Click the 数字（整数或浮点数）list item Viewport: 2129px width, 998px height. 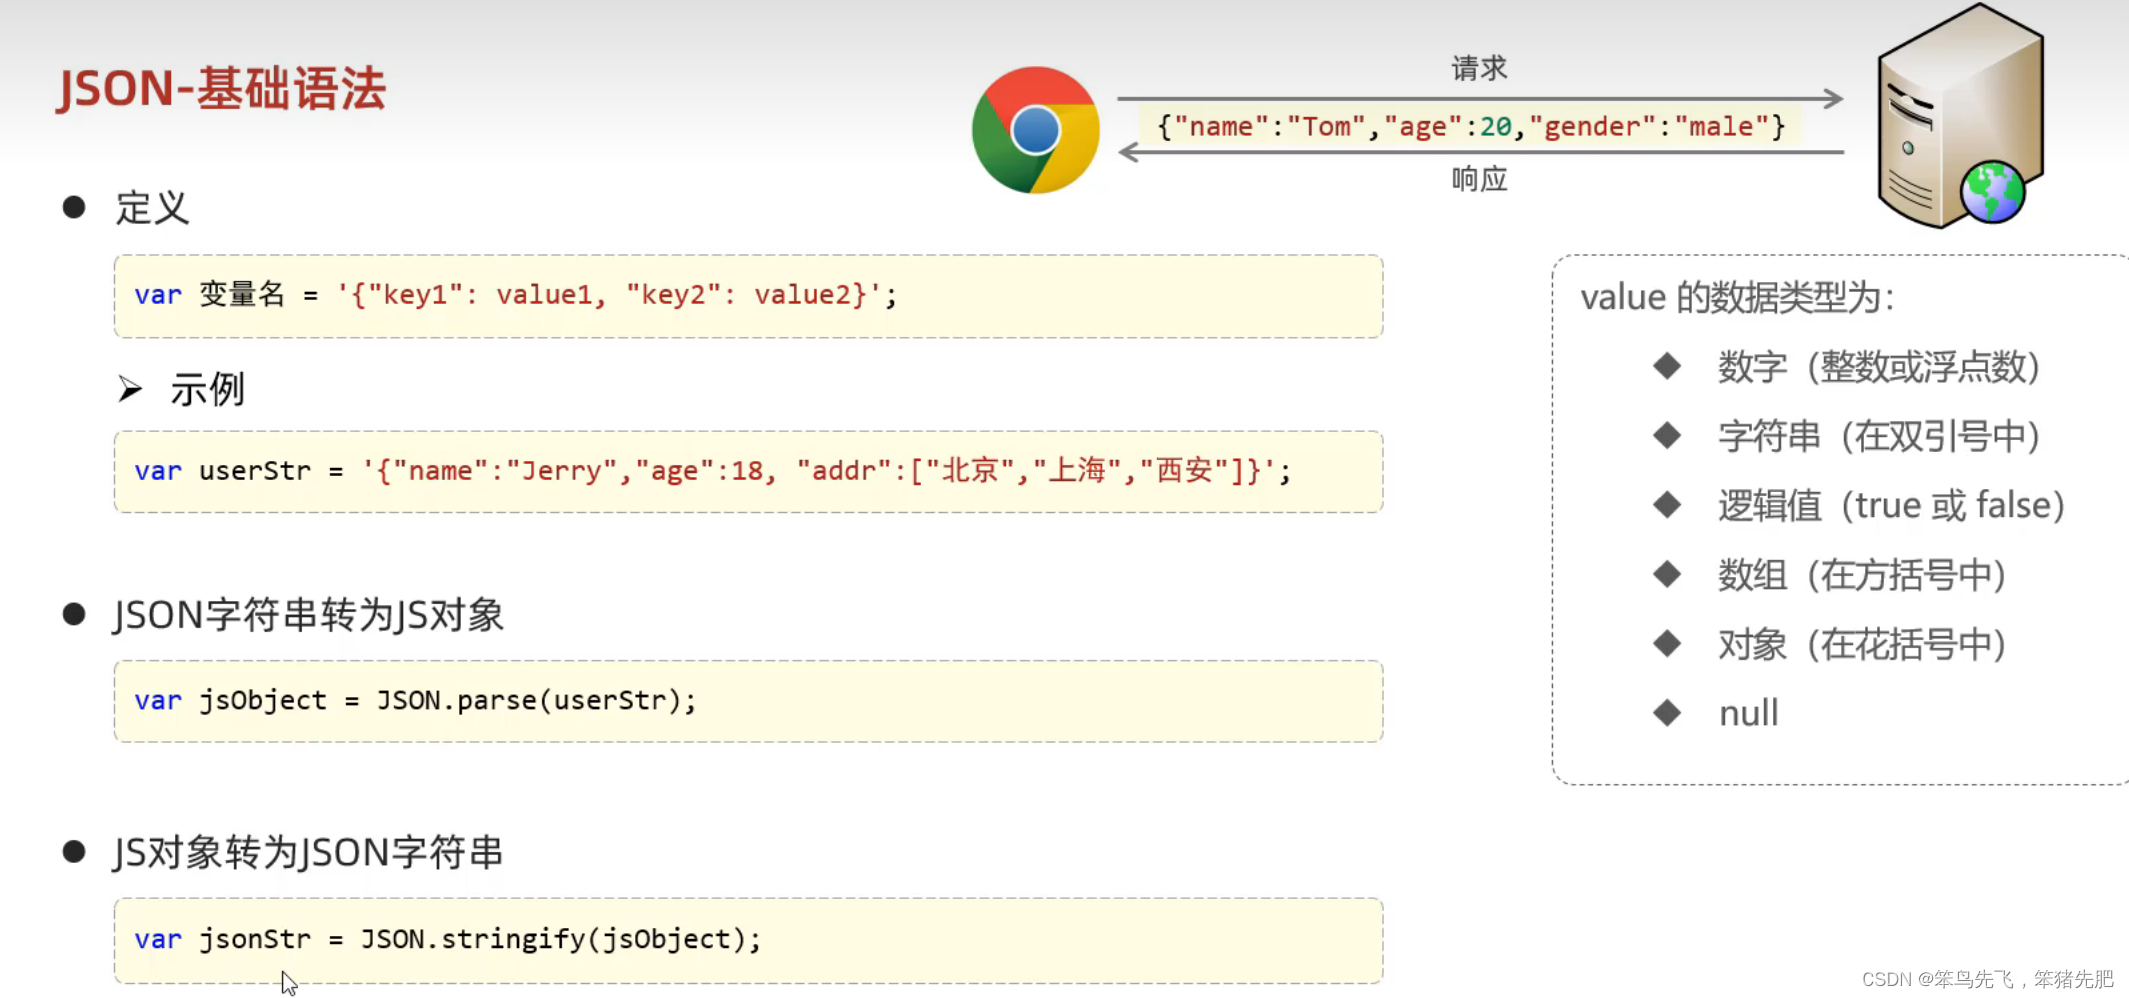click(x=1879, y=367)
